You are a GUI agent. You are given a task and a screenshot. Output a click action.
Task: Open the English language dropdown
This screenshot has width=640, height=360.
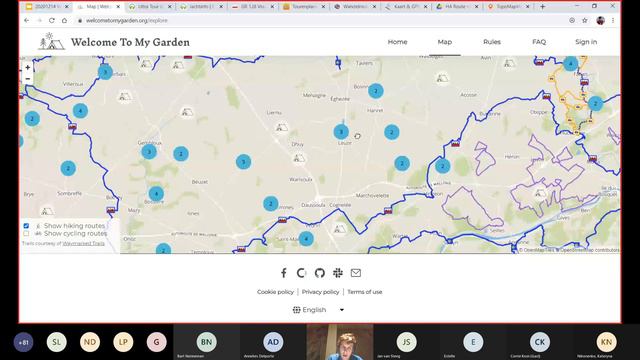tap(318, 310)
